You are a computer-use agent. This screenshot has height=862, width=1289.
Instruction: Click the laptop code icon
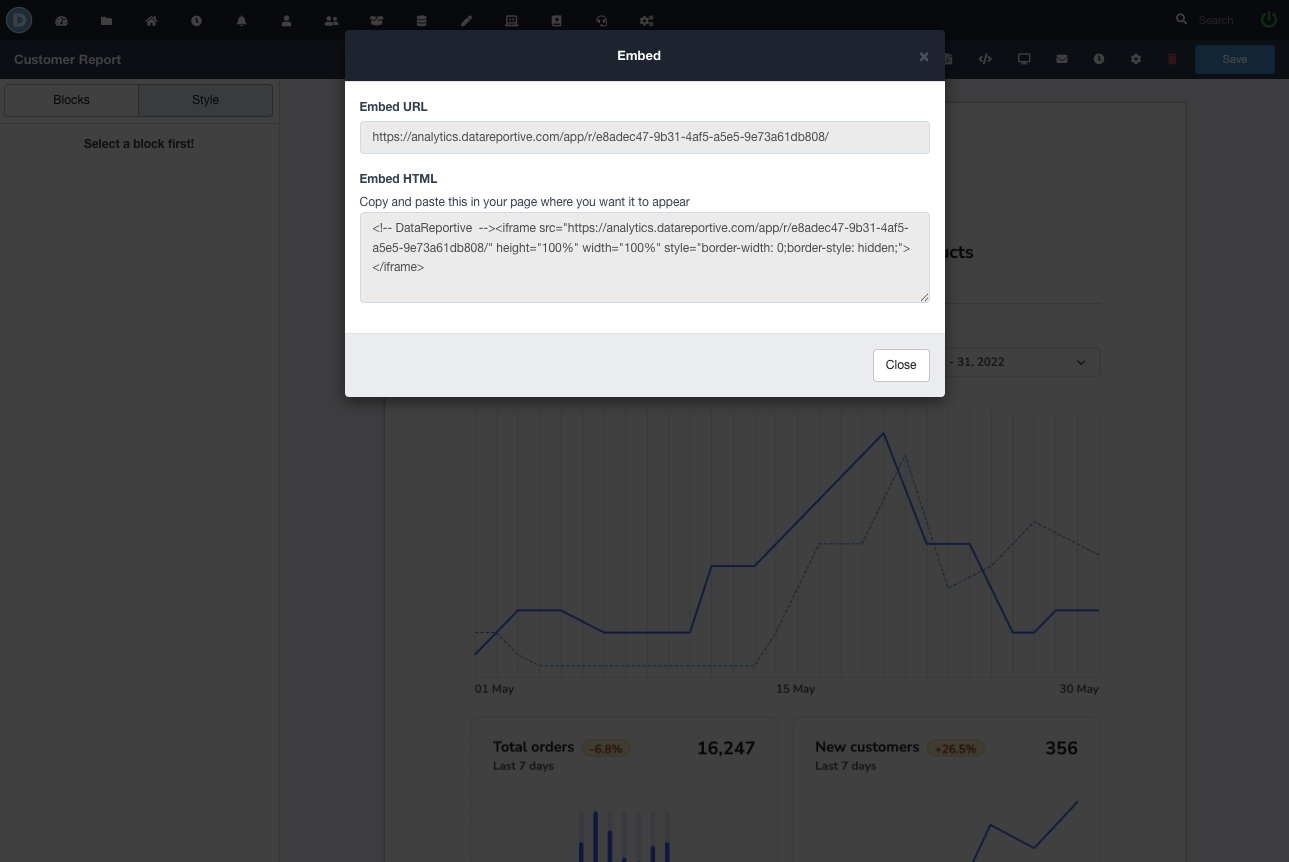coord(511,20)
